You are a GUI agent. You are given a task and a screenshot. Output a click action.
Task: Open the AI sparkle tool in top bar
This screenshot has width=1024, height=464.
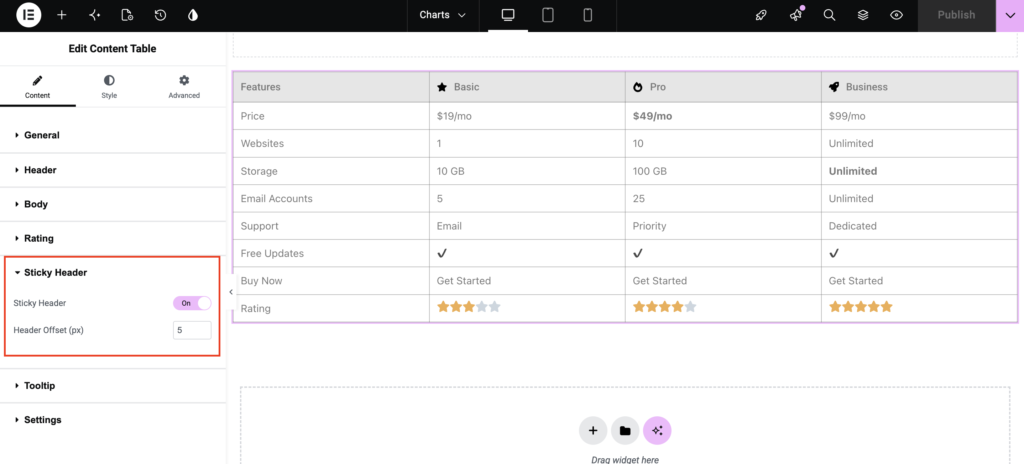pyautogui.click(x=95, y=15)
